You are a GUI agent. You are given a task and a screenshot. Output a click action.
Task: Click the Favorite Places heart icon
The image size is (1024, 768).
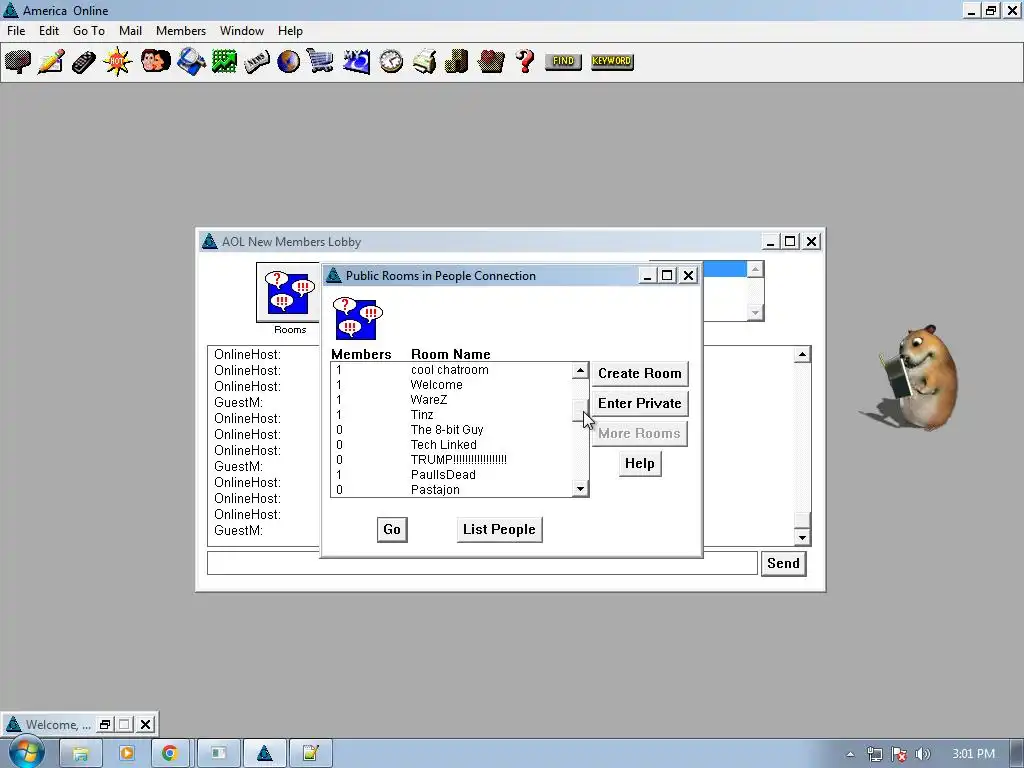490,61
